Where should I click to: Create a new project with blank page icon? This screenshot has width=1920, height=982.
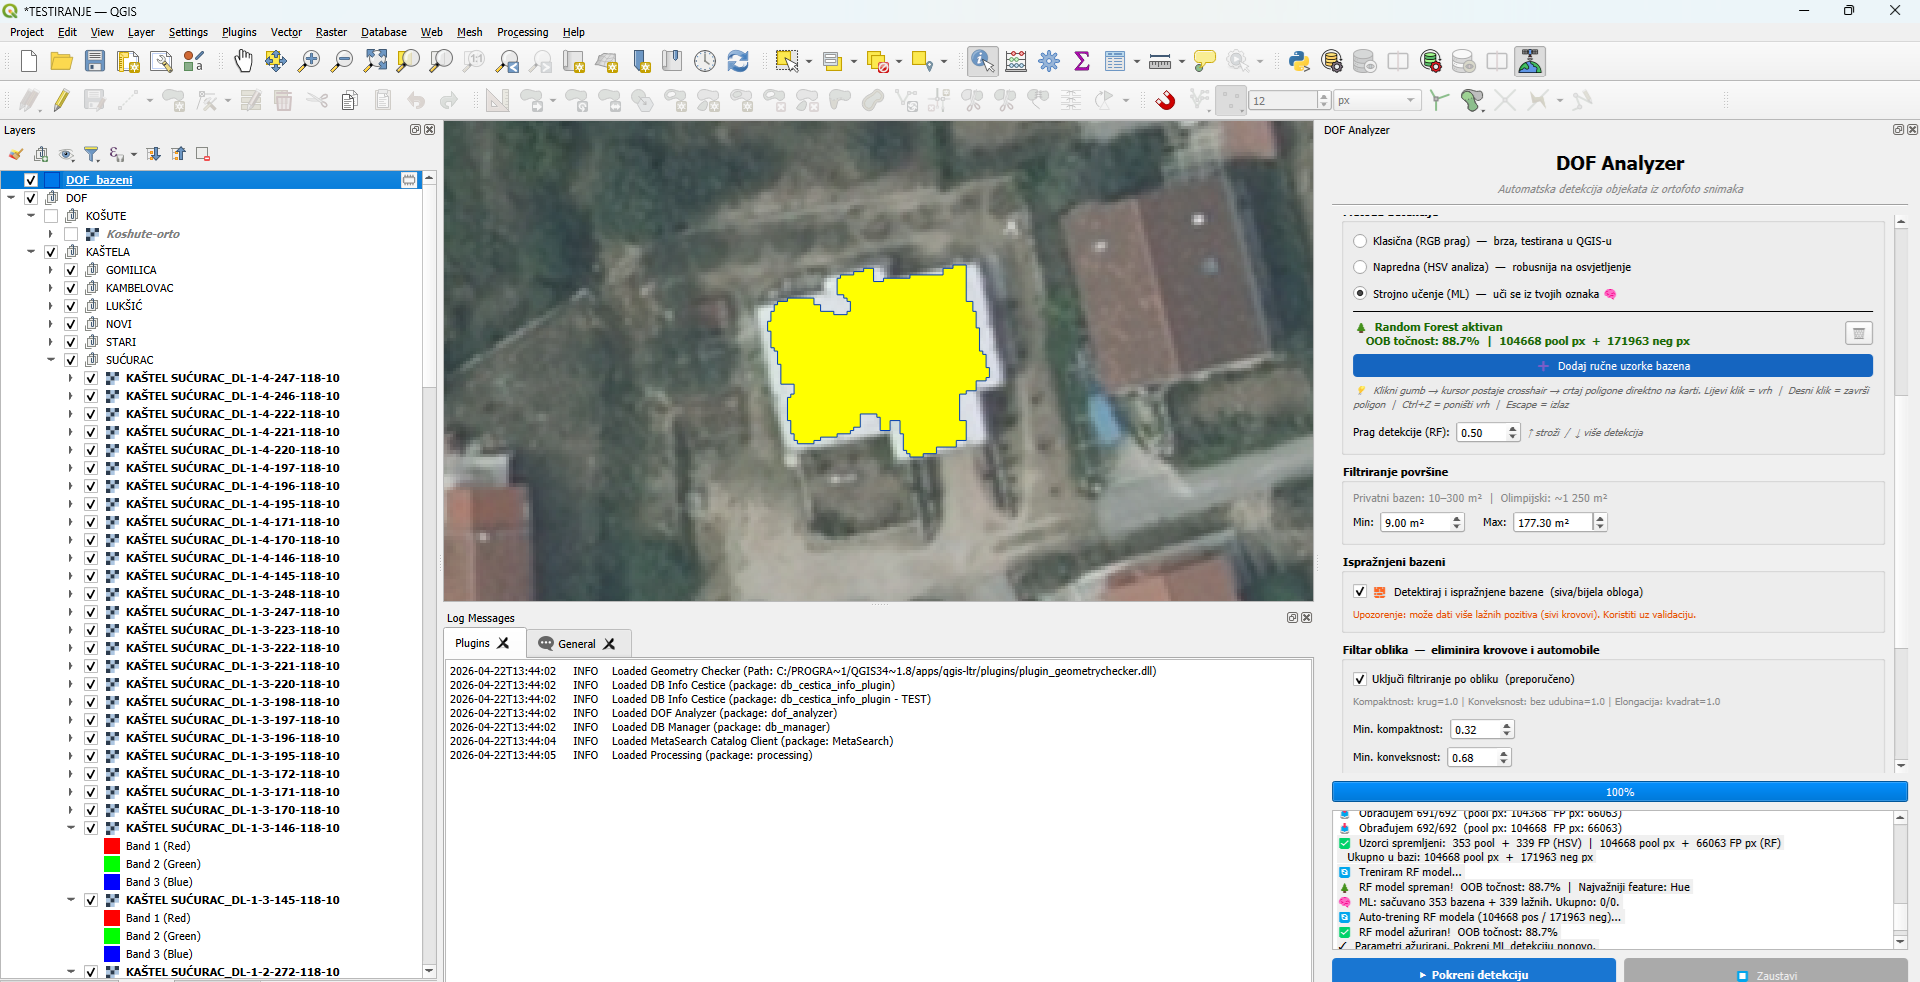click(x=29, y=62)
